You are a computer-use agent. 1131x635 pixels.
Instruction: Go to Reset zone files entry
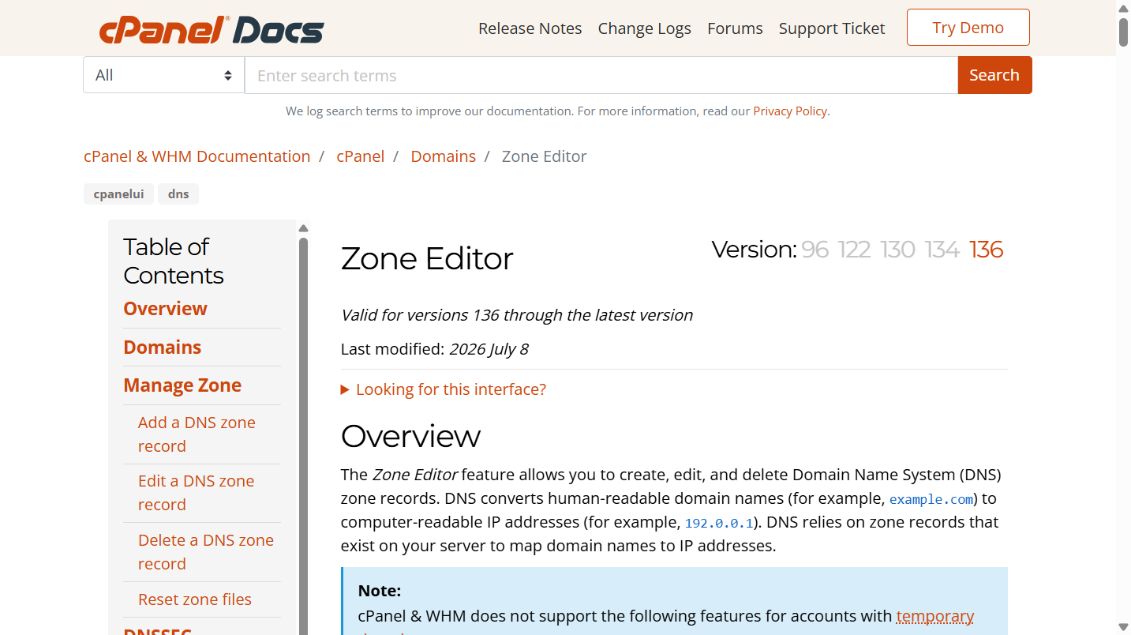195,600
